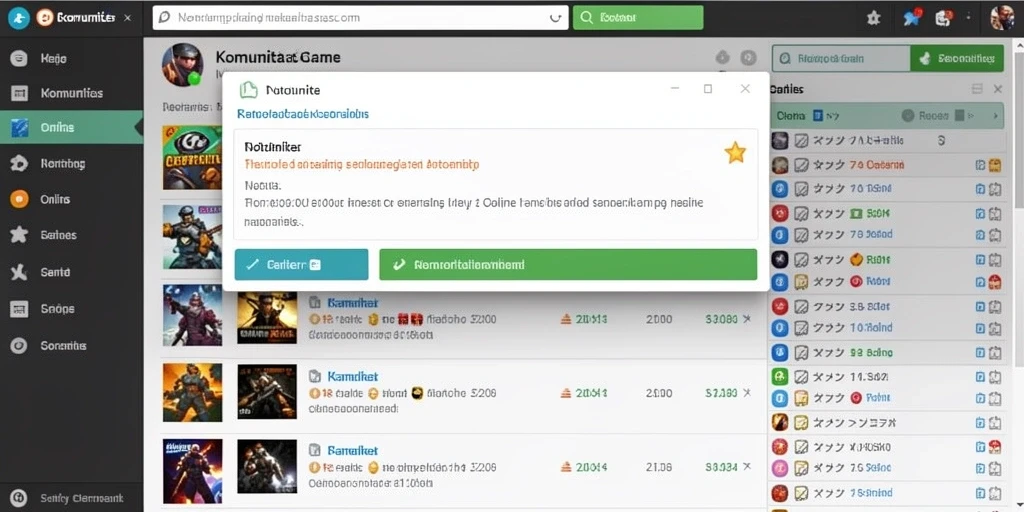1024x512 pixels.
Task: Open the address bar dropdown chevron
Action: click(x=556, y=18)
